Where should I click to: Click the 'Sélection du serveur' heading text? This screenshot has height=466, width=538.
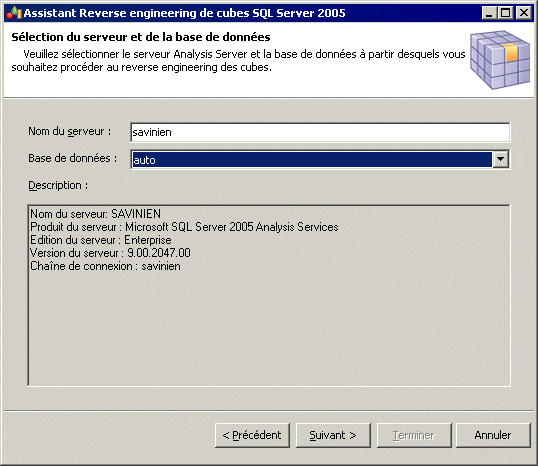(141, 37)
